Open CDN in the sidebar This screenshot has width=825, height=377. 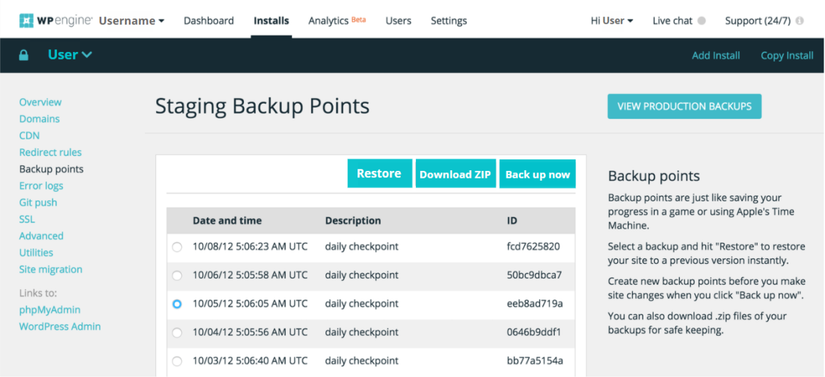pyautogui.click(x=29, y=136)
